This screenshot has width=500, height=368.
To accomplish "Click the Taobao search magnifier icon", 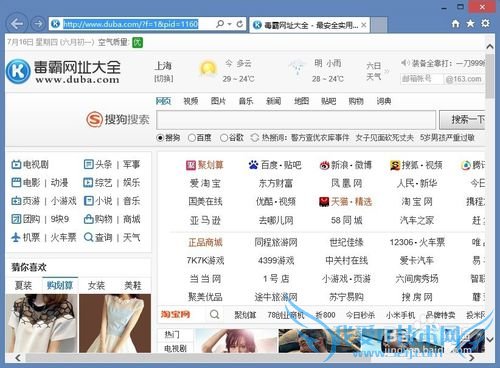I will (x=214, y=314).
